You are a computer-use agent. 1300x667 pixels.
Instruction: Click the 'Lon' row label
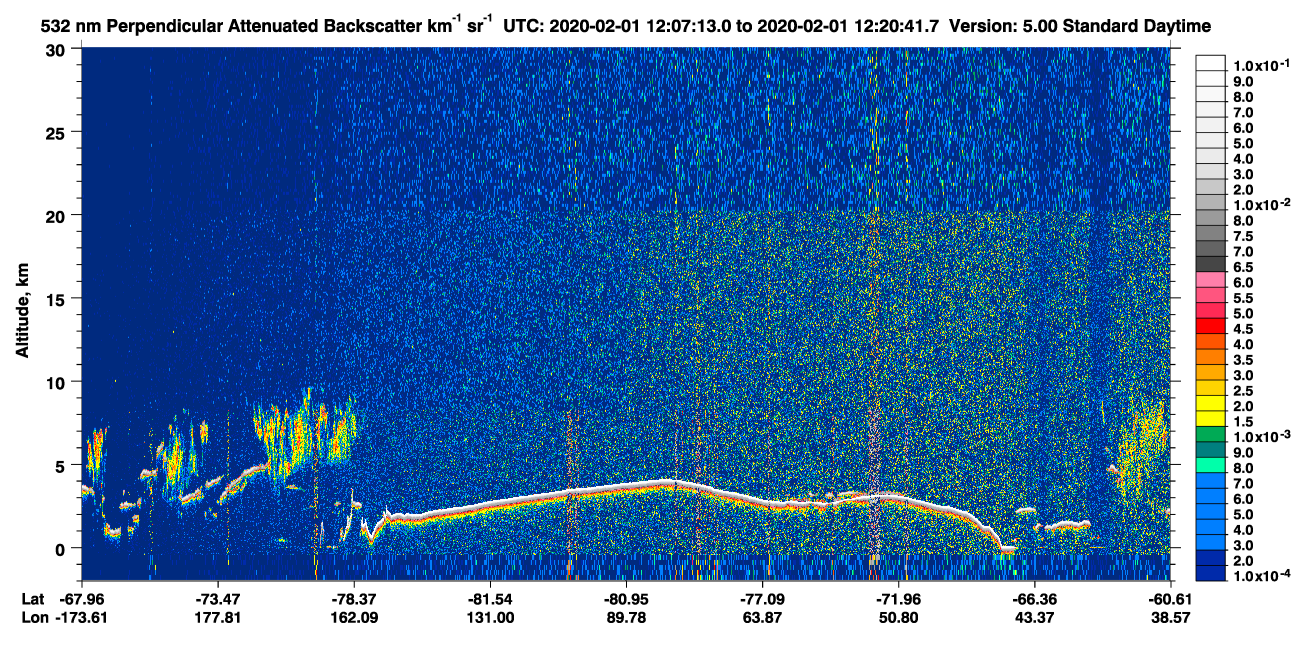tap(33, 618)
